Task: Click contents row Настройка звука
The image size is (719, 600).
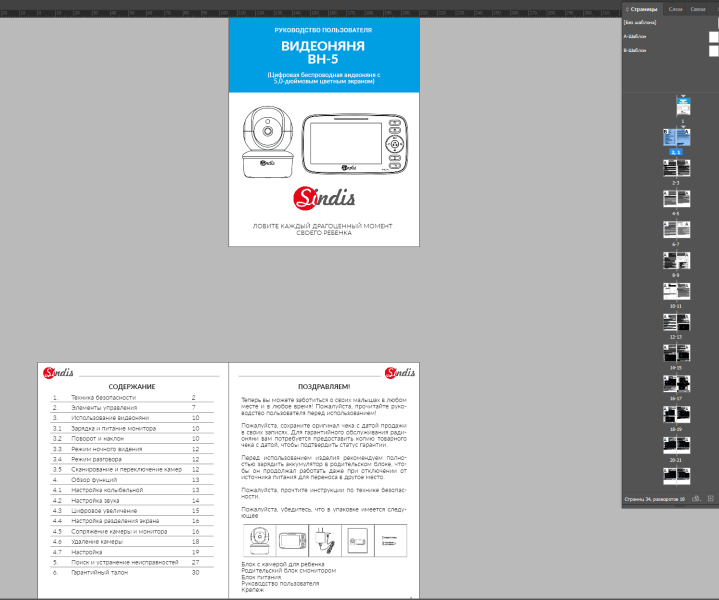Action: [132, 500]
